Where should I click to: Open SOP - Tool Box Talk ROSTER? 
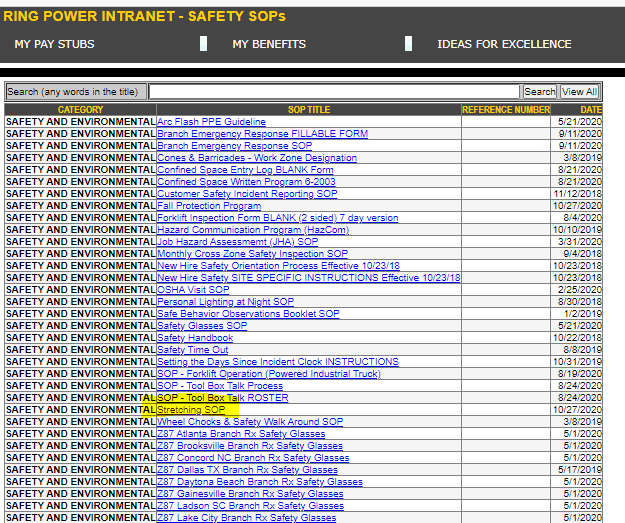pyautogui.click(x=222, y=398)
